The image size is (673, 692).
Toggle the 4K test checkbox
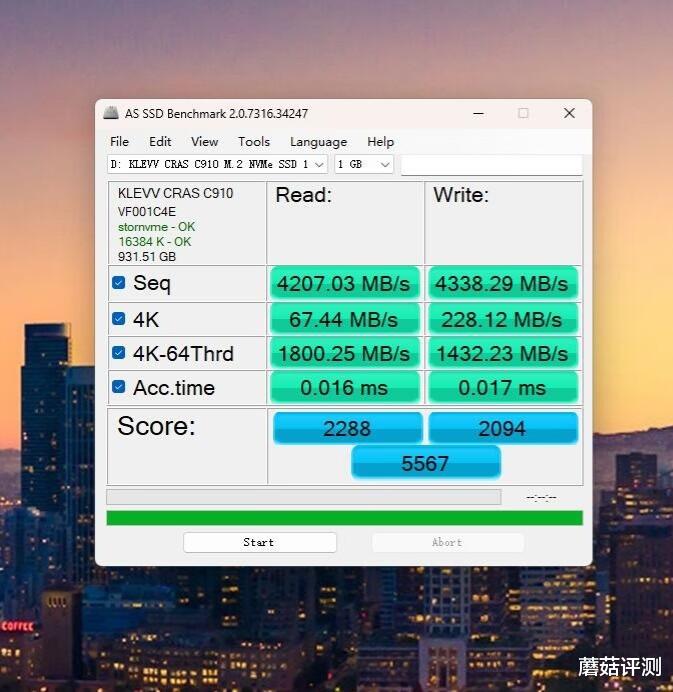tap(118, 318)
